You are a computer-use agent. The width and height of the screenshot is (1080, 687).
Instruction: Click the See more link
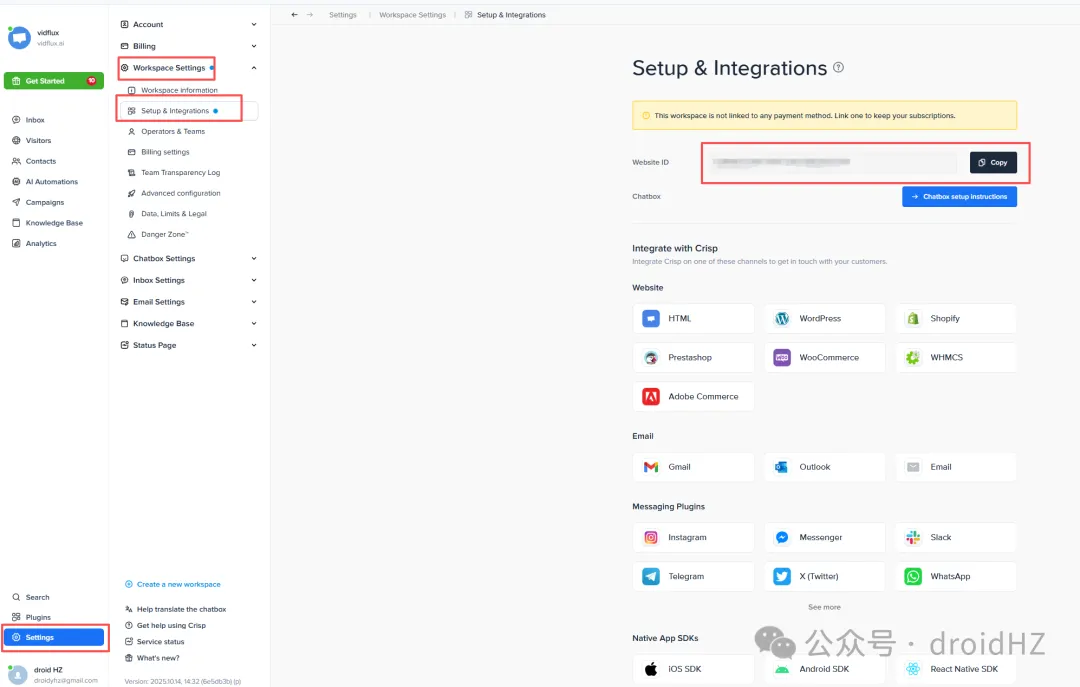pyautogui.click(x=824, y=607)
